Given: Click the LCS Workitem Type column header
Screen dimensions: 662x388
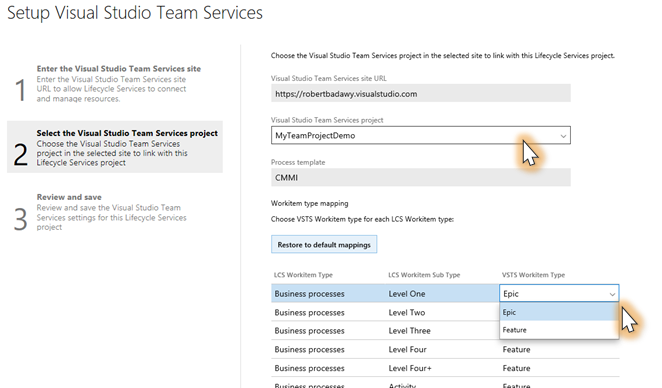Looking at the screenshot, I should [303, 275].
